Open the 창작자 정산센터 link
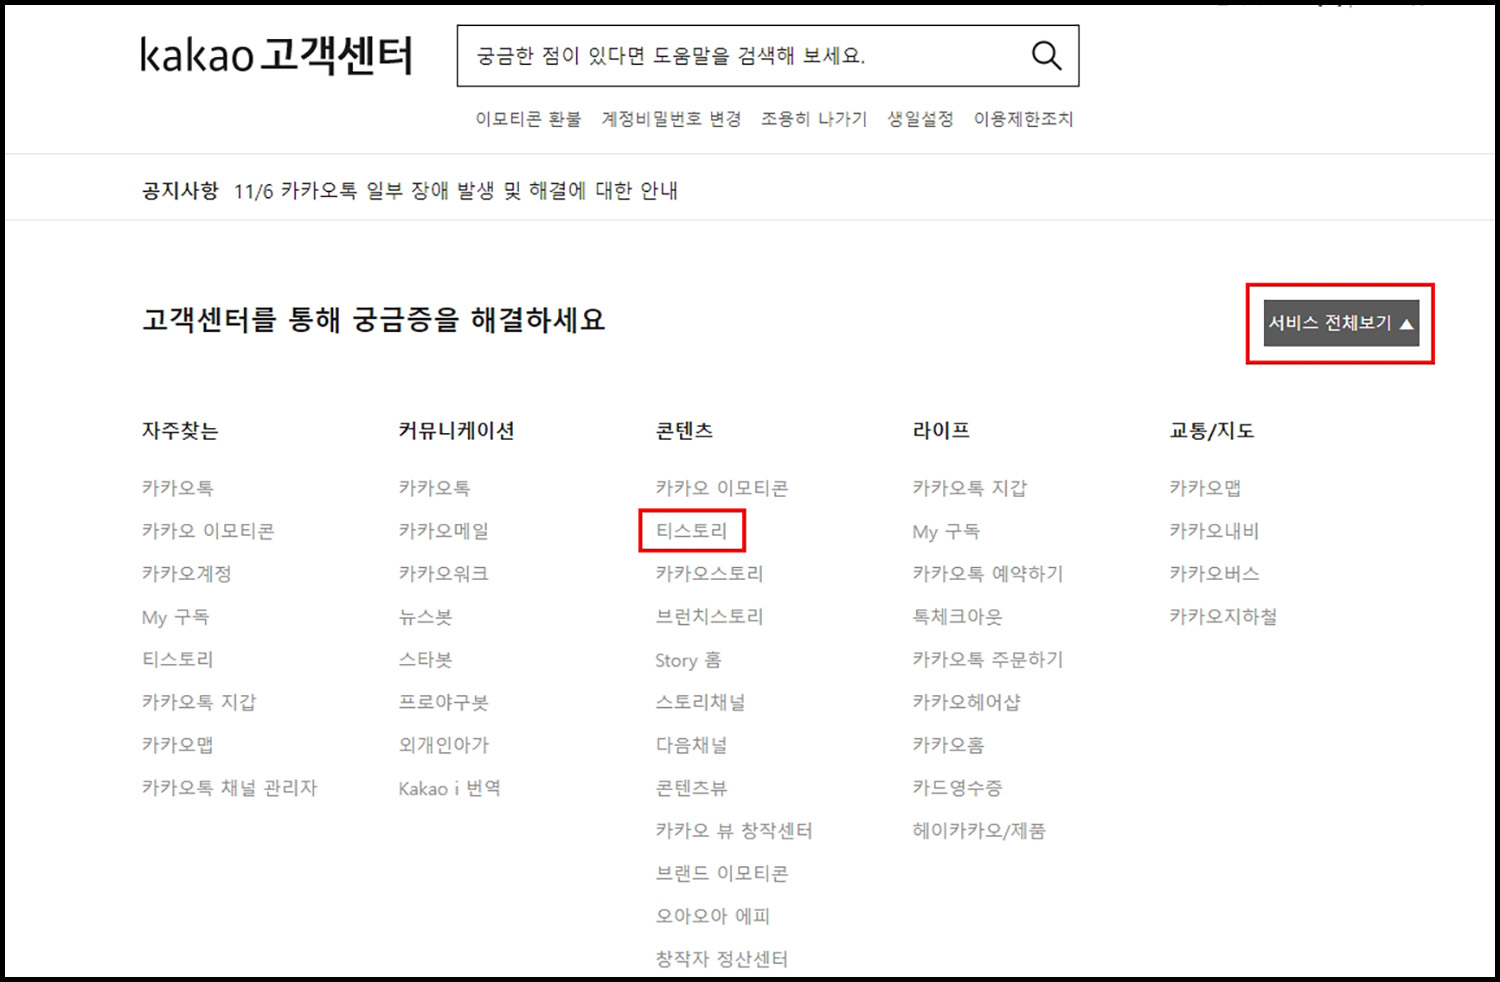 (x=722, y=959)
